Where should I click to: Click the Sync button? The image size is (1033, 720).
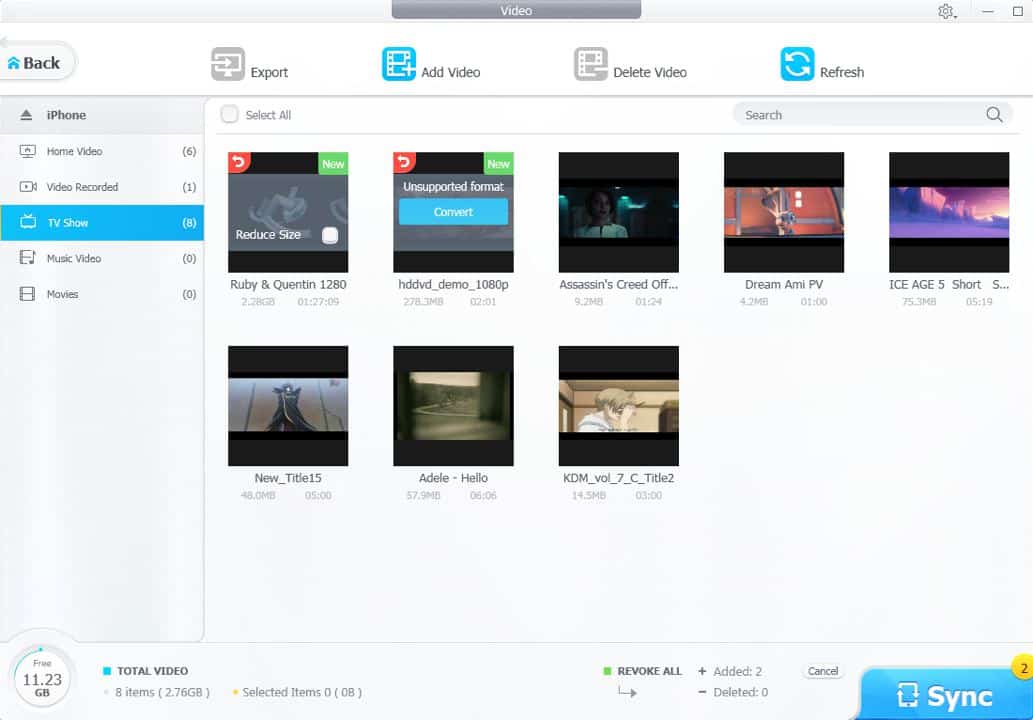click(946, 695)
